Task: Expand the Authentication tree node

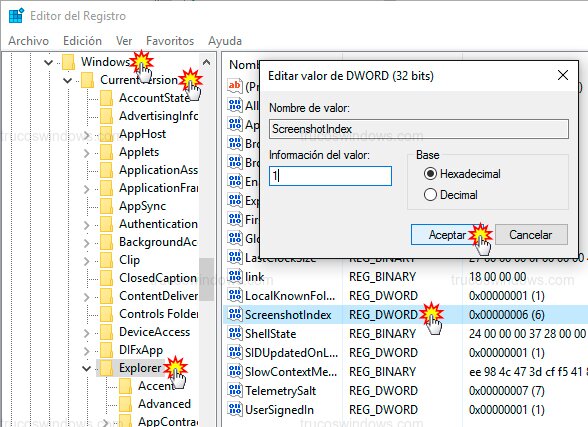Action: click(87, 225)
